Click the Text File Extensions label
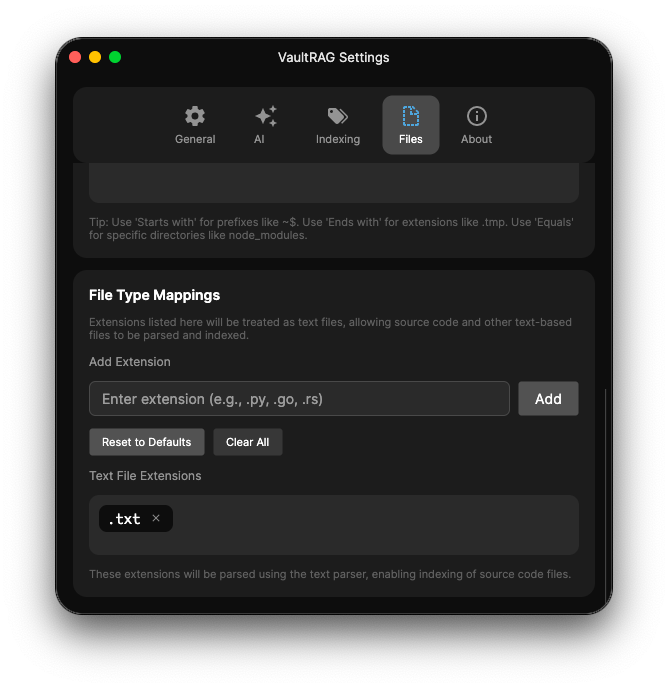 point(145,476)
